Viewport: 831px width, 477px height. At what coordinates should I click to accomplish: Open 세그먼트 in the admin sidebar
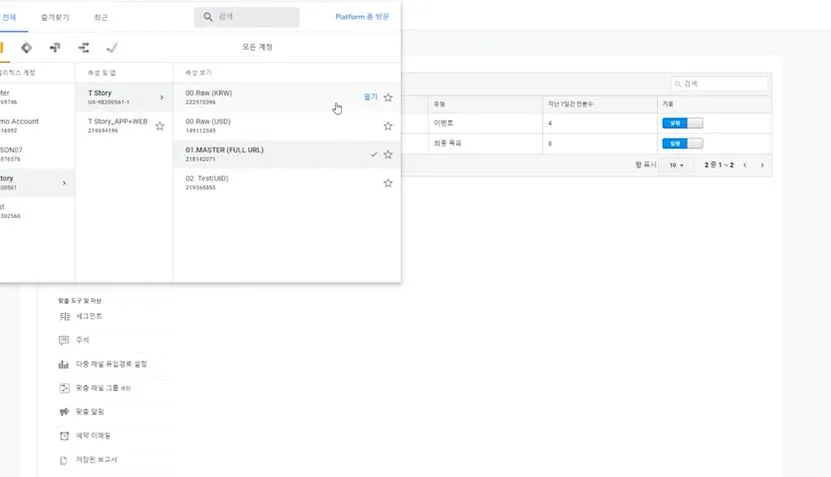[89, 316]
